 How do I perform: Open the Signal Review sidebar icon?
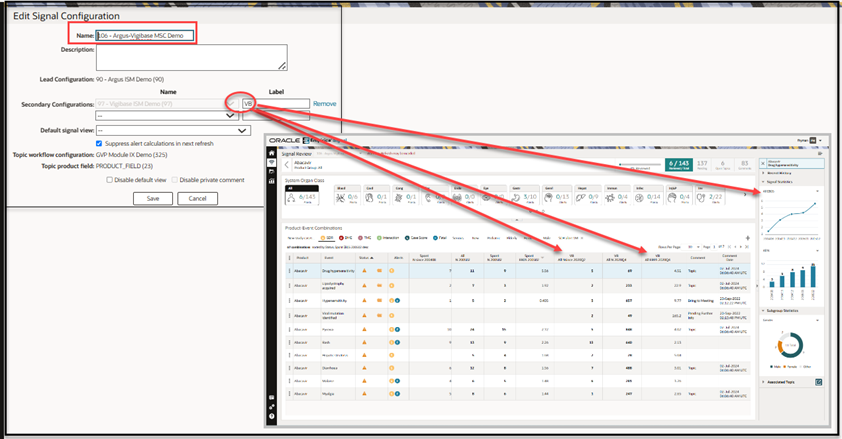[271, 163]
